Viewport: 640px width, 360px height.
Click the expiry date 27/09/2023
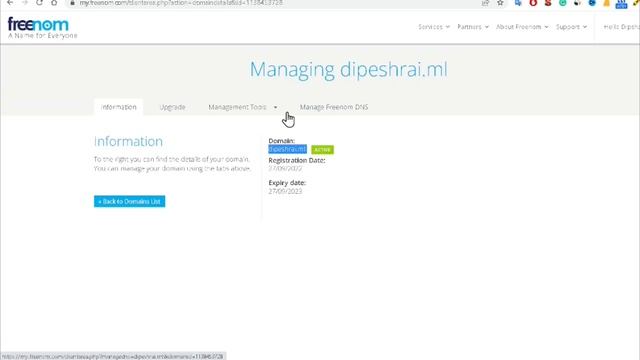[285, 191]
